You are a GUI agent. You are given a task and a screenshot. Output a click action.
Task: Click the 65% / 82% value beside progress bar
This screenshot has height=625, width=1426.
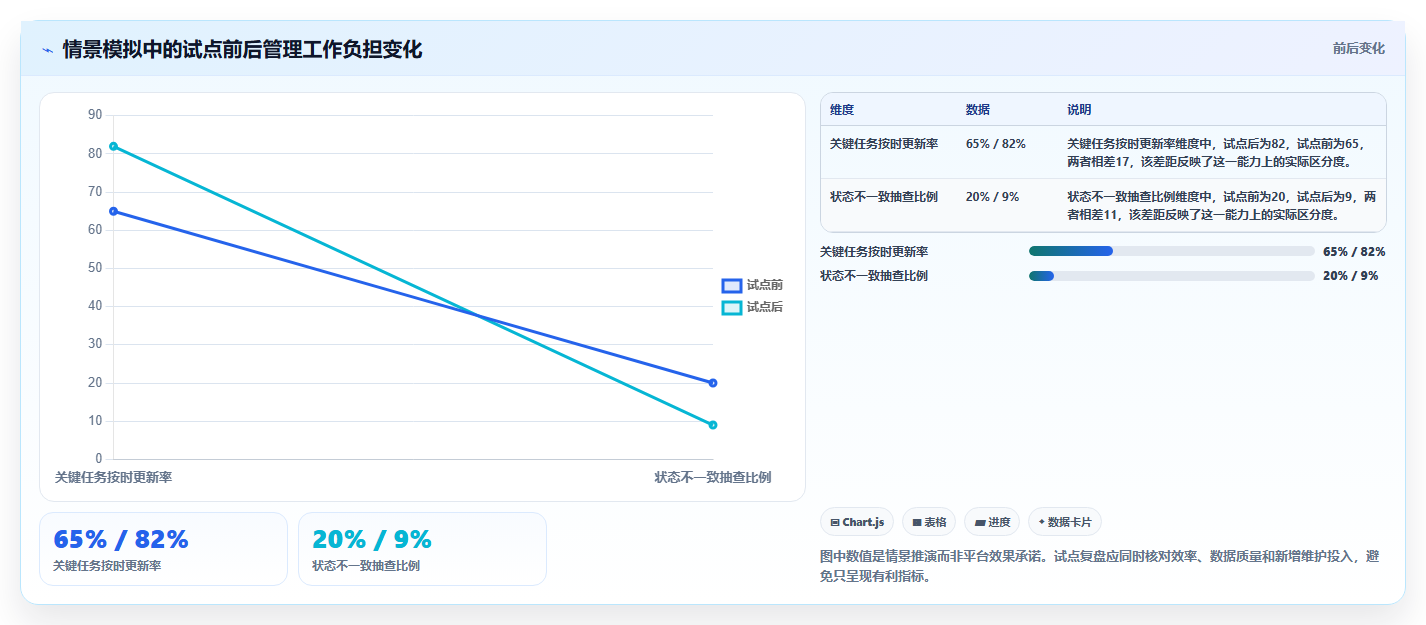[x=1354, y=252]
